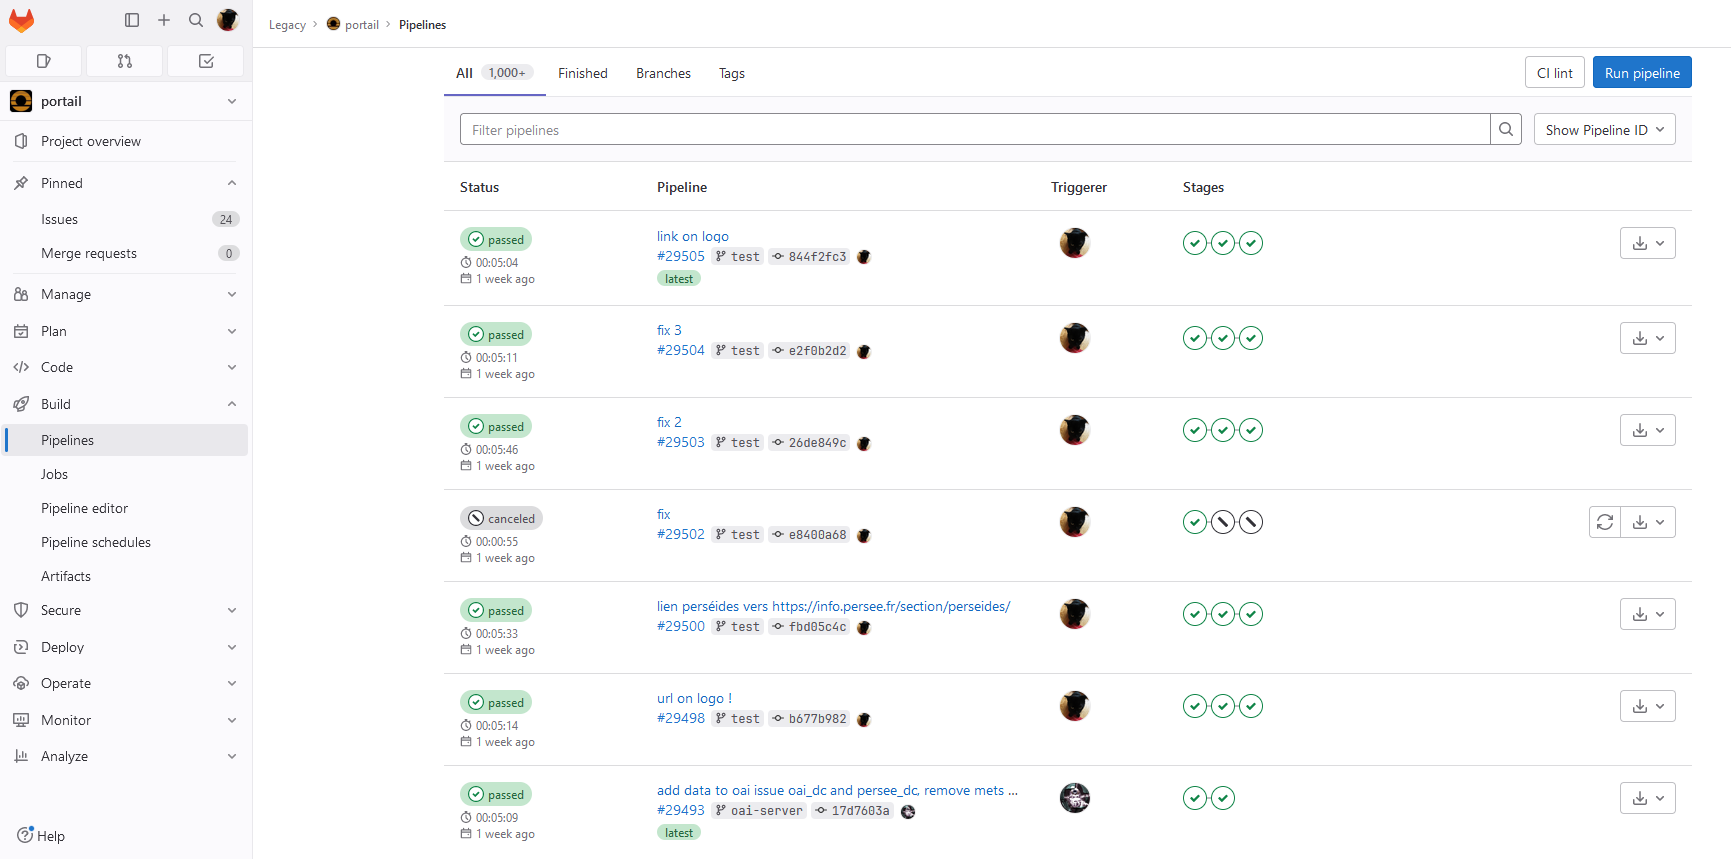Open pipeline #29500 link

[x=680, y=627]
